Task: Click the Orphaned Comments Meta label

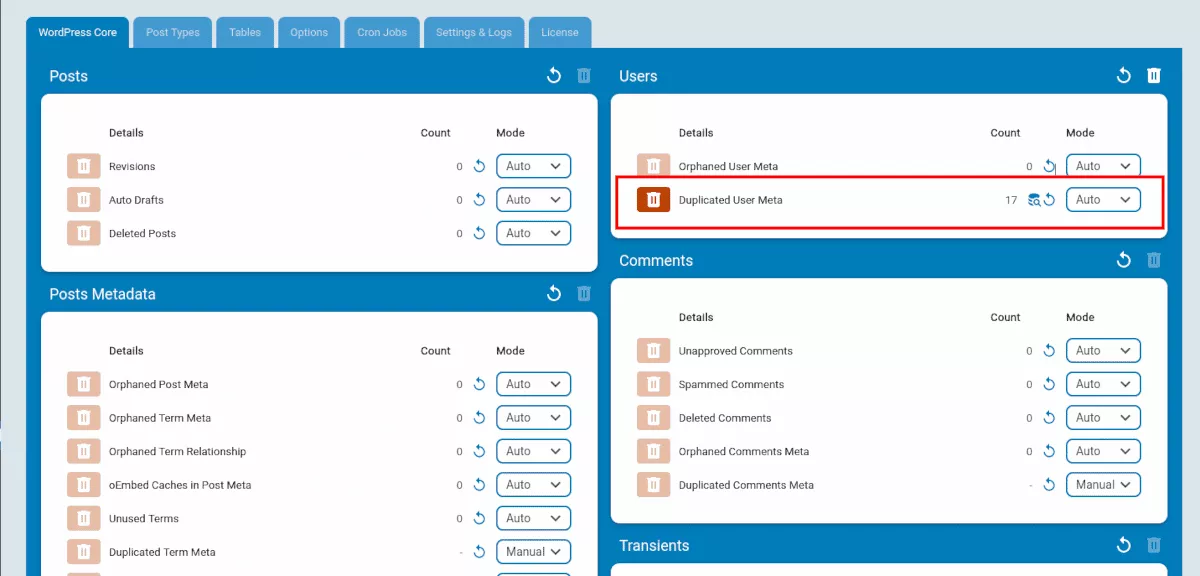Action: click(744, 452)
